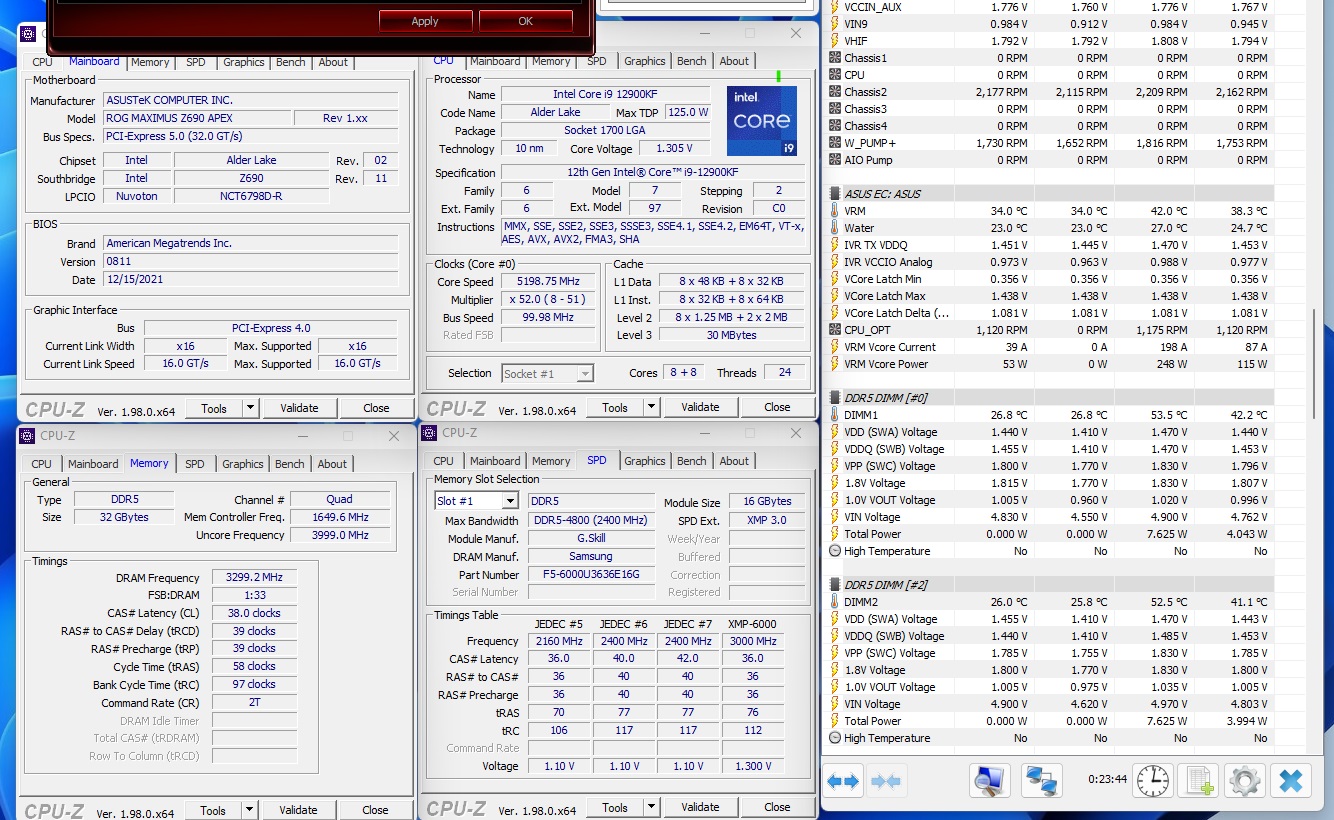Screen dimensions: 1334x820
Task: Click the clock reset timer icon
Action: pyautogui.click(x=1153, y=781)
